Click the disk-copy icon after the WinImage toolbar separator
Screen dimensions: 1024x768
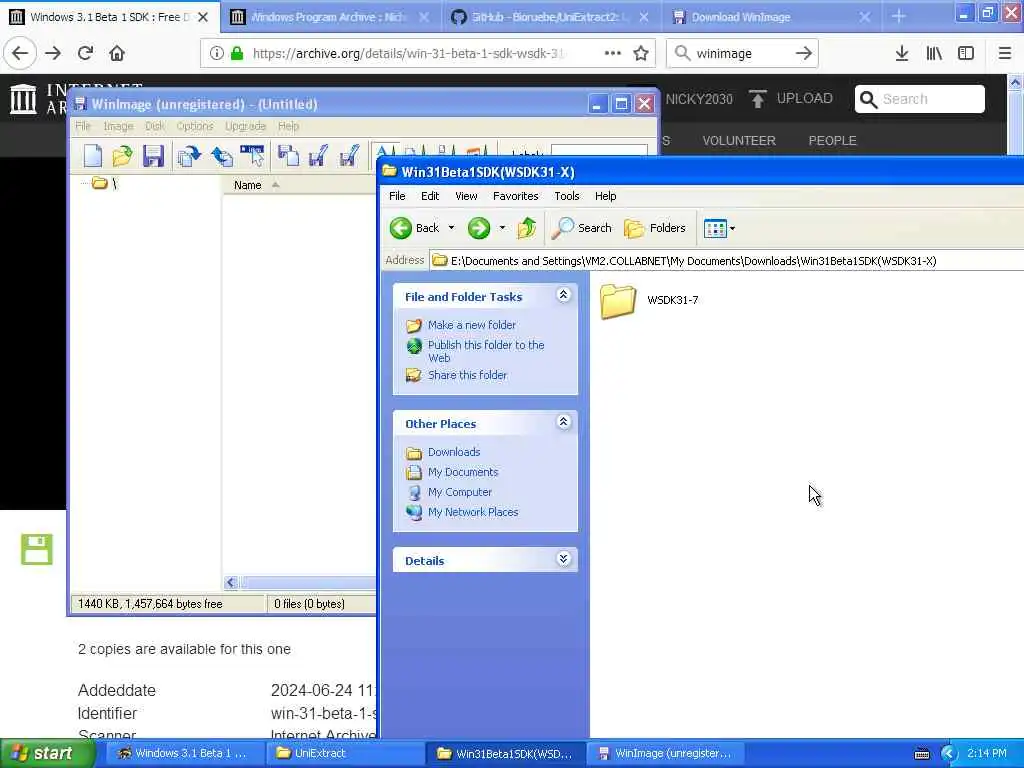[288, 155]
